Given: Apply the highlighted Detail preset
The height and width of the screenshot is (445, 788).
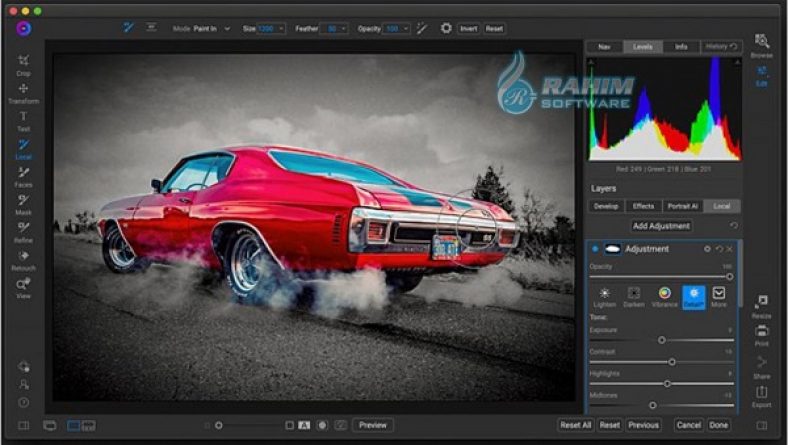Looking at the screenshot, I should point(694,297).
